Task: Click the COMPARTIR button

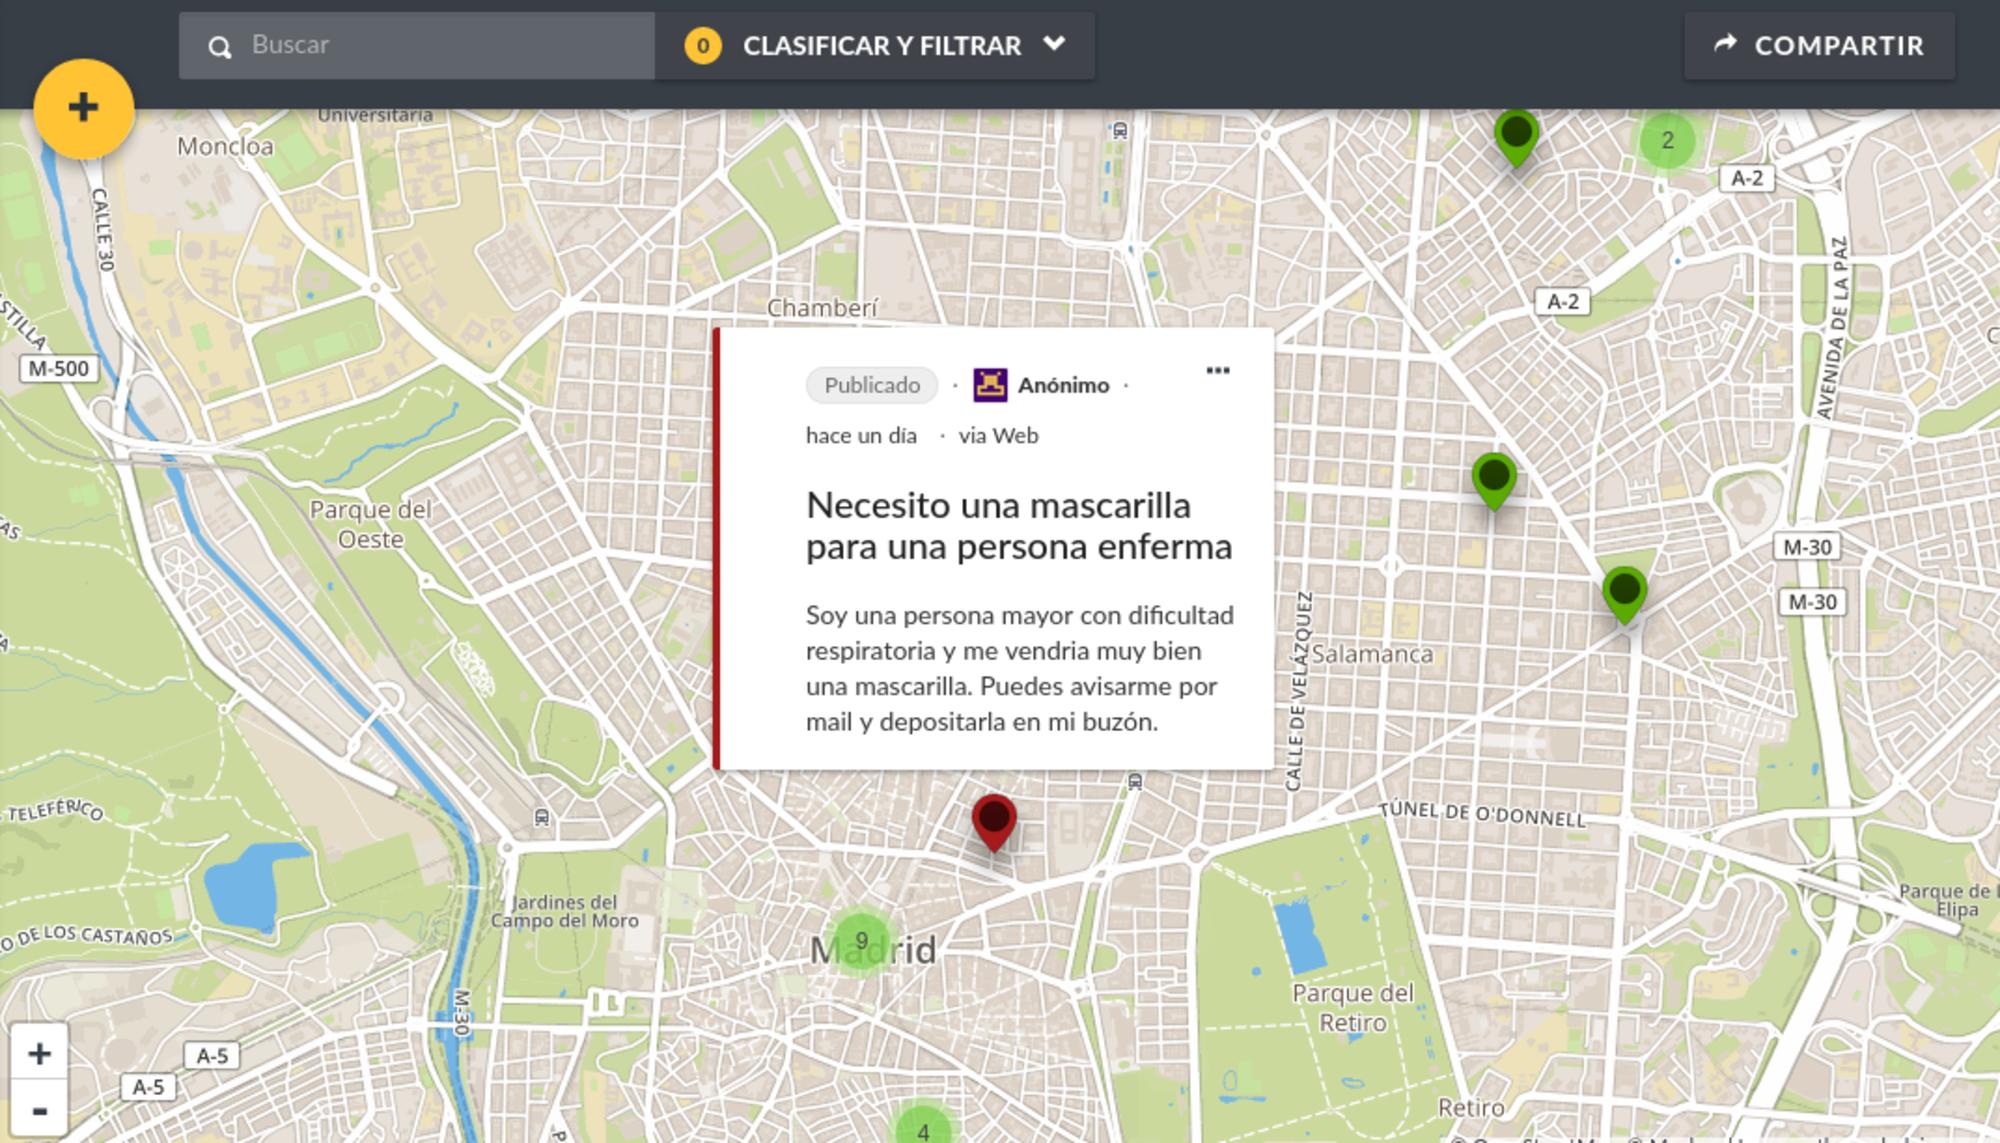Action: [1818, 44]
